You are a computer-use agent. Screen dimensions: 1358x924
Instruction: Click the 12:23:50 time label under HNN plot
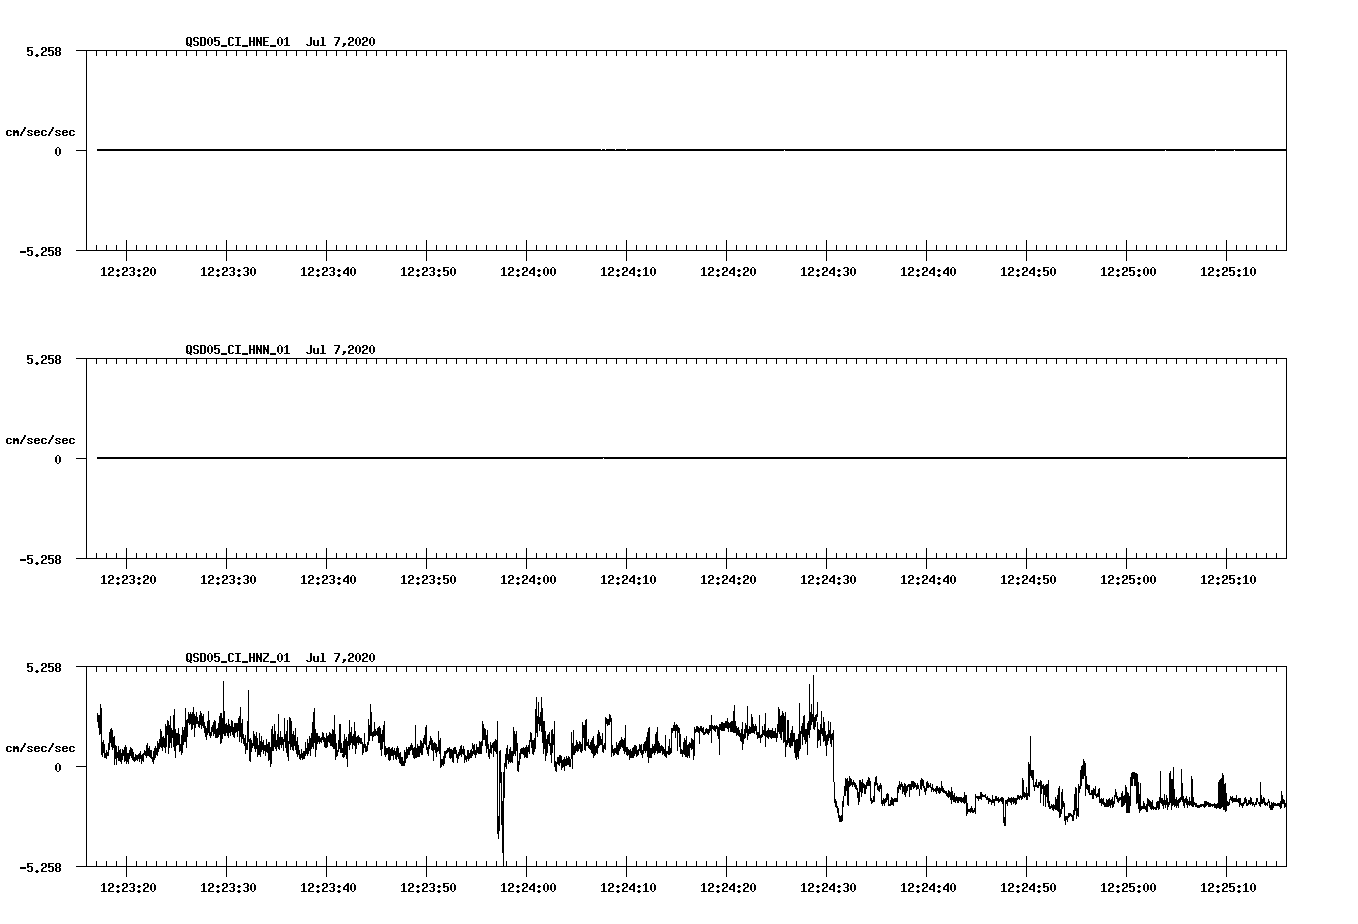click(428, 580)
